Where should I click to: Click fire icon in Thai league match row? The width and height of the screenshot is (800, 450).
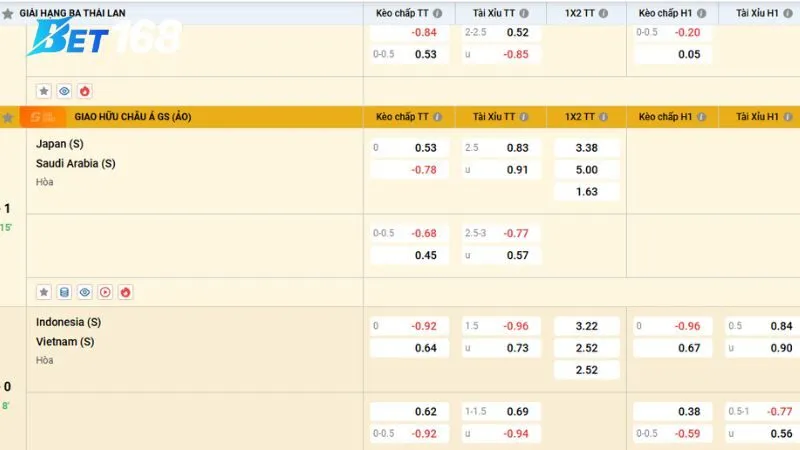tap(84, 90)
